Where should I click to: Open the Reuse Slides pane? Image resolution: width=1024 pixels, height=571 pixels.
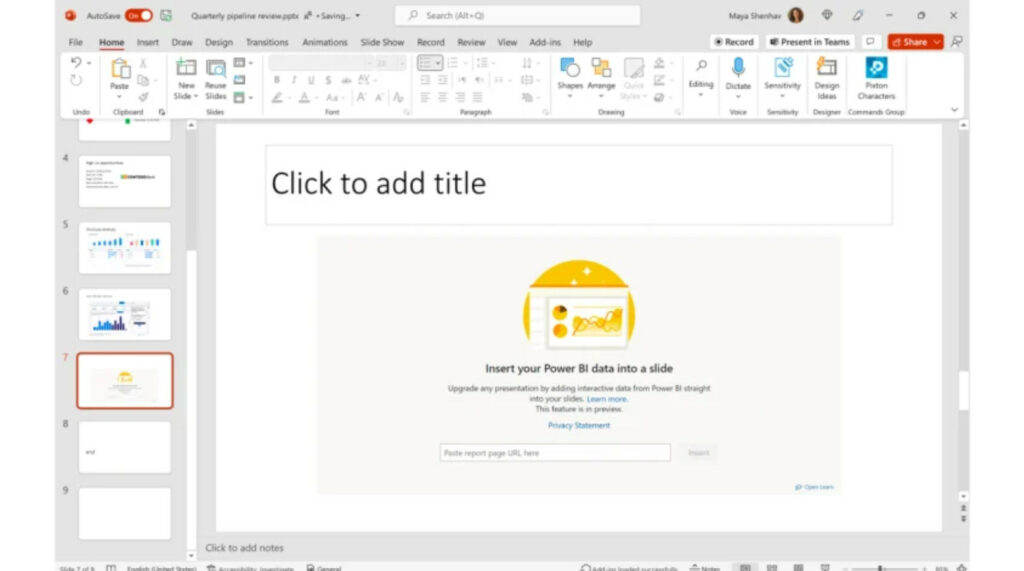(x=216, y=79)
